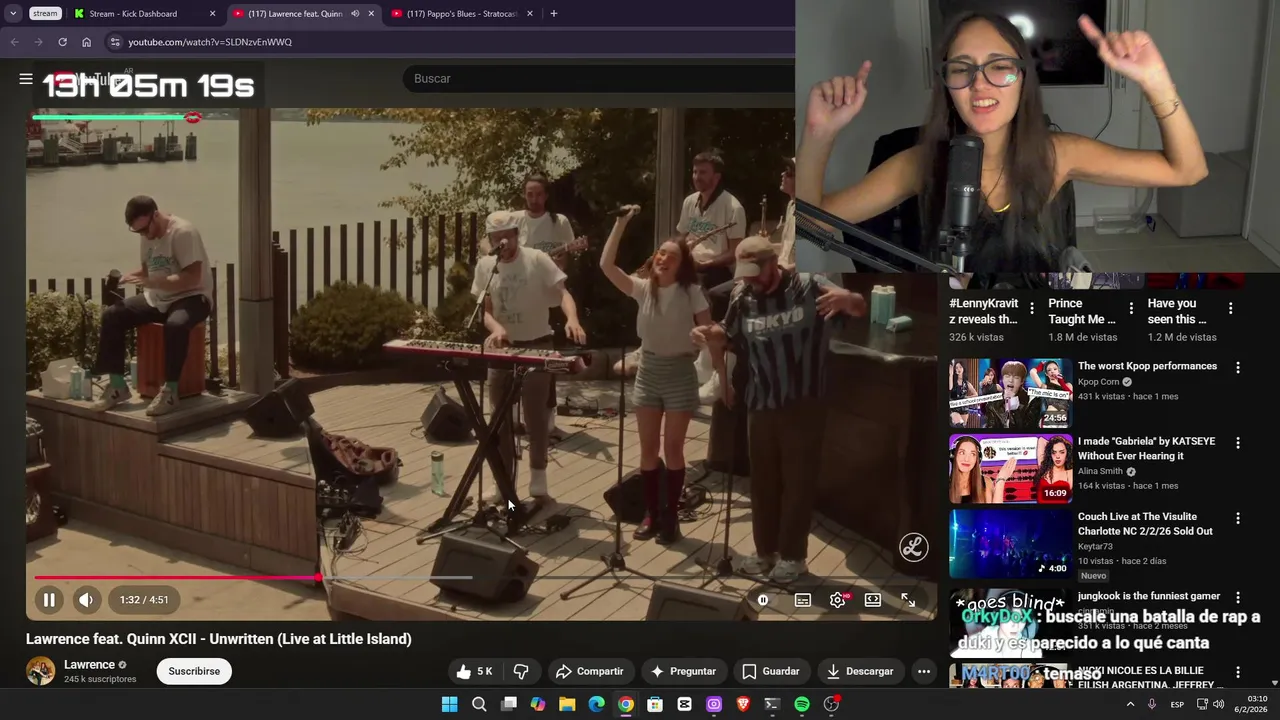This screenshot has height=720, width=1280.
Task: Open the Lawrence channel name link
Action: (x=89, y=665)
